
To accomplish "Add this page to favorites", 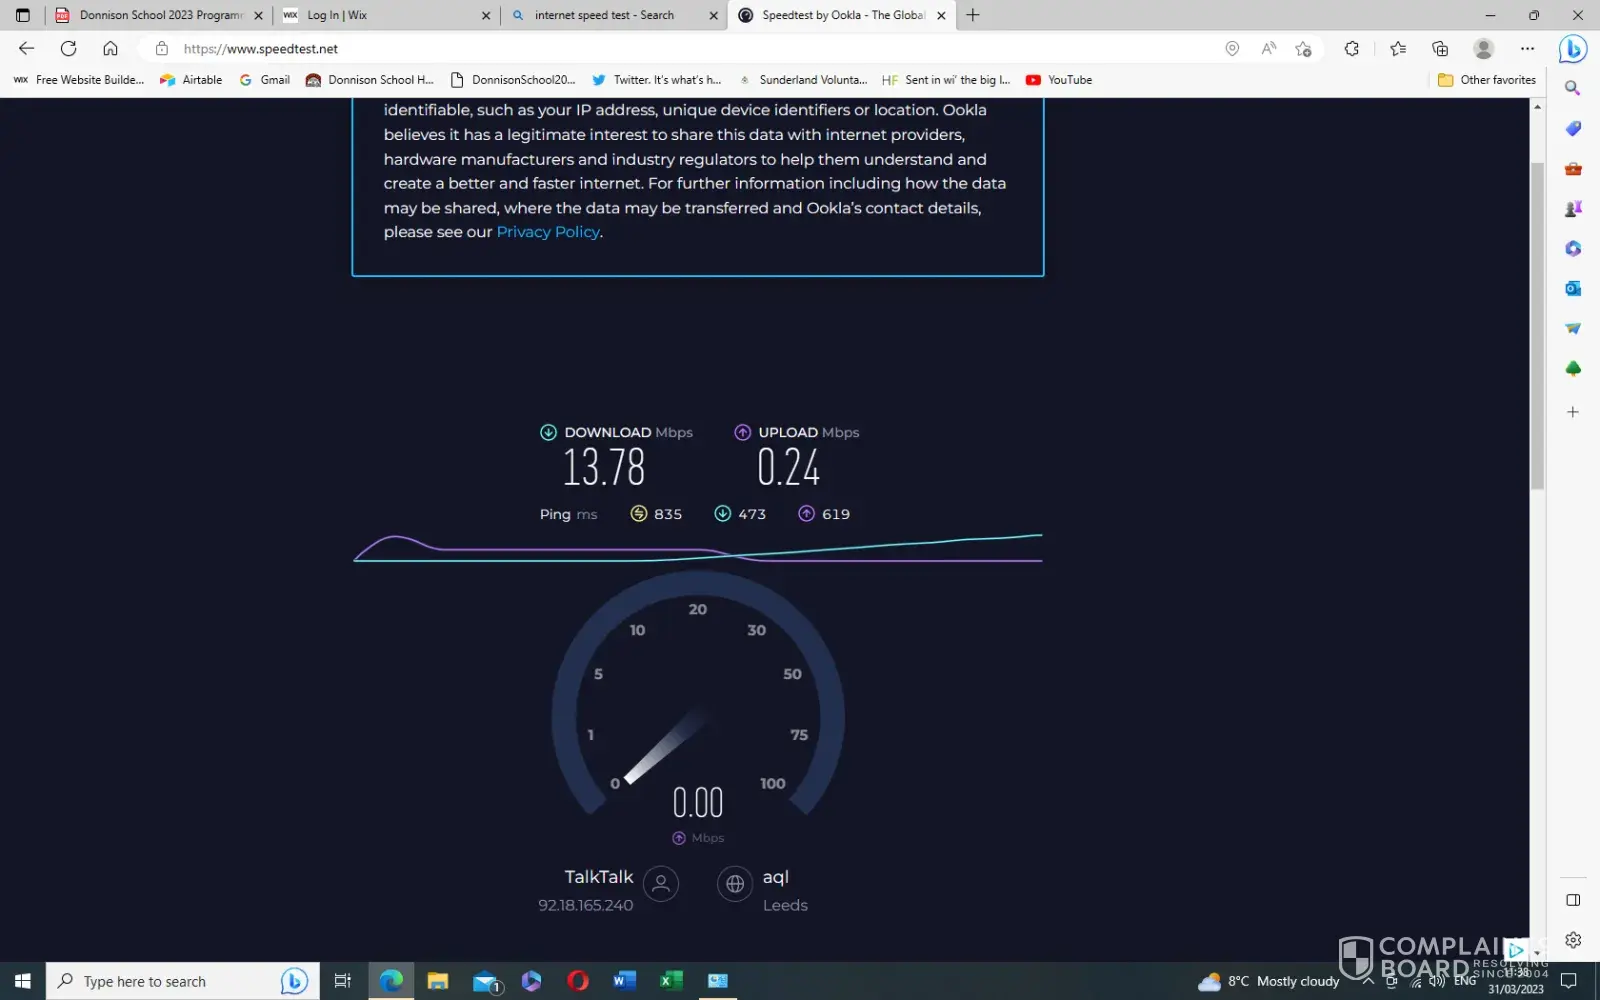I will click(1303, 48).
